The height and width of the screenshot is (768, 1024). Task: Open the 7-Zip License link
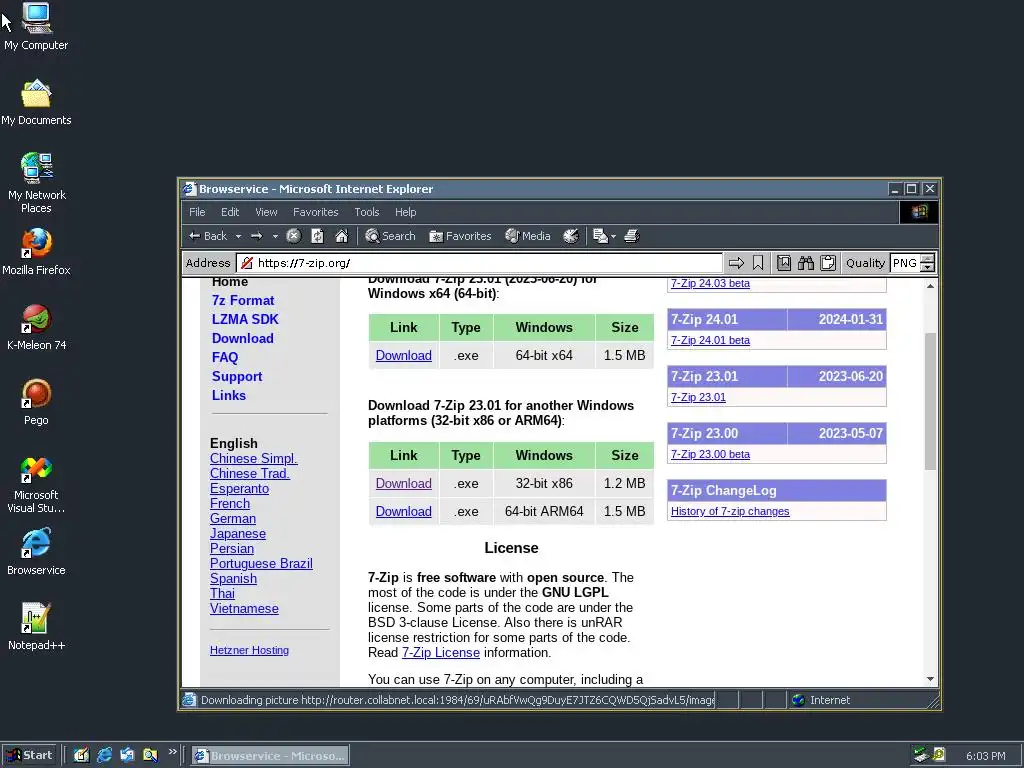point(441,653)
